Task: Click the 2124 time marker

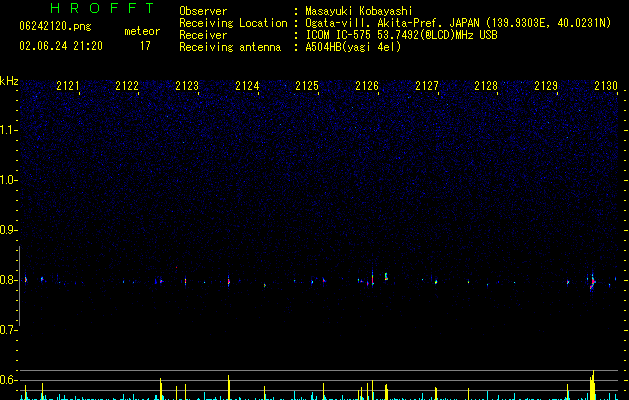Action: click(x=247, y=86)
